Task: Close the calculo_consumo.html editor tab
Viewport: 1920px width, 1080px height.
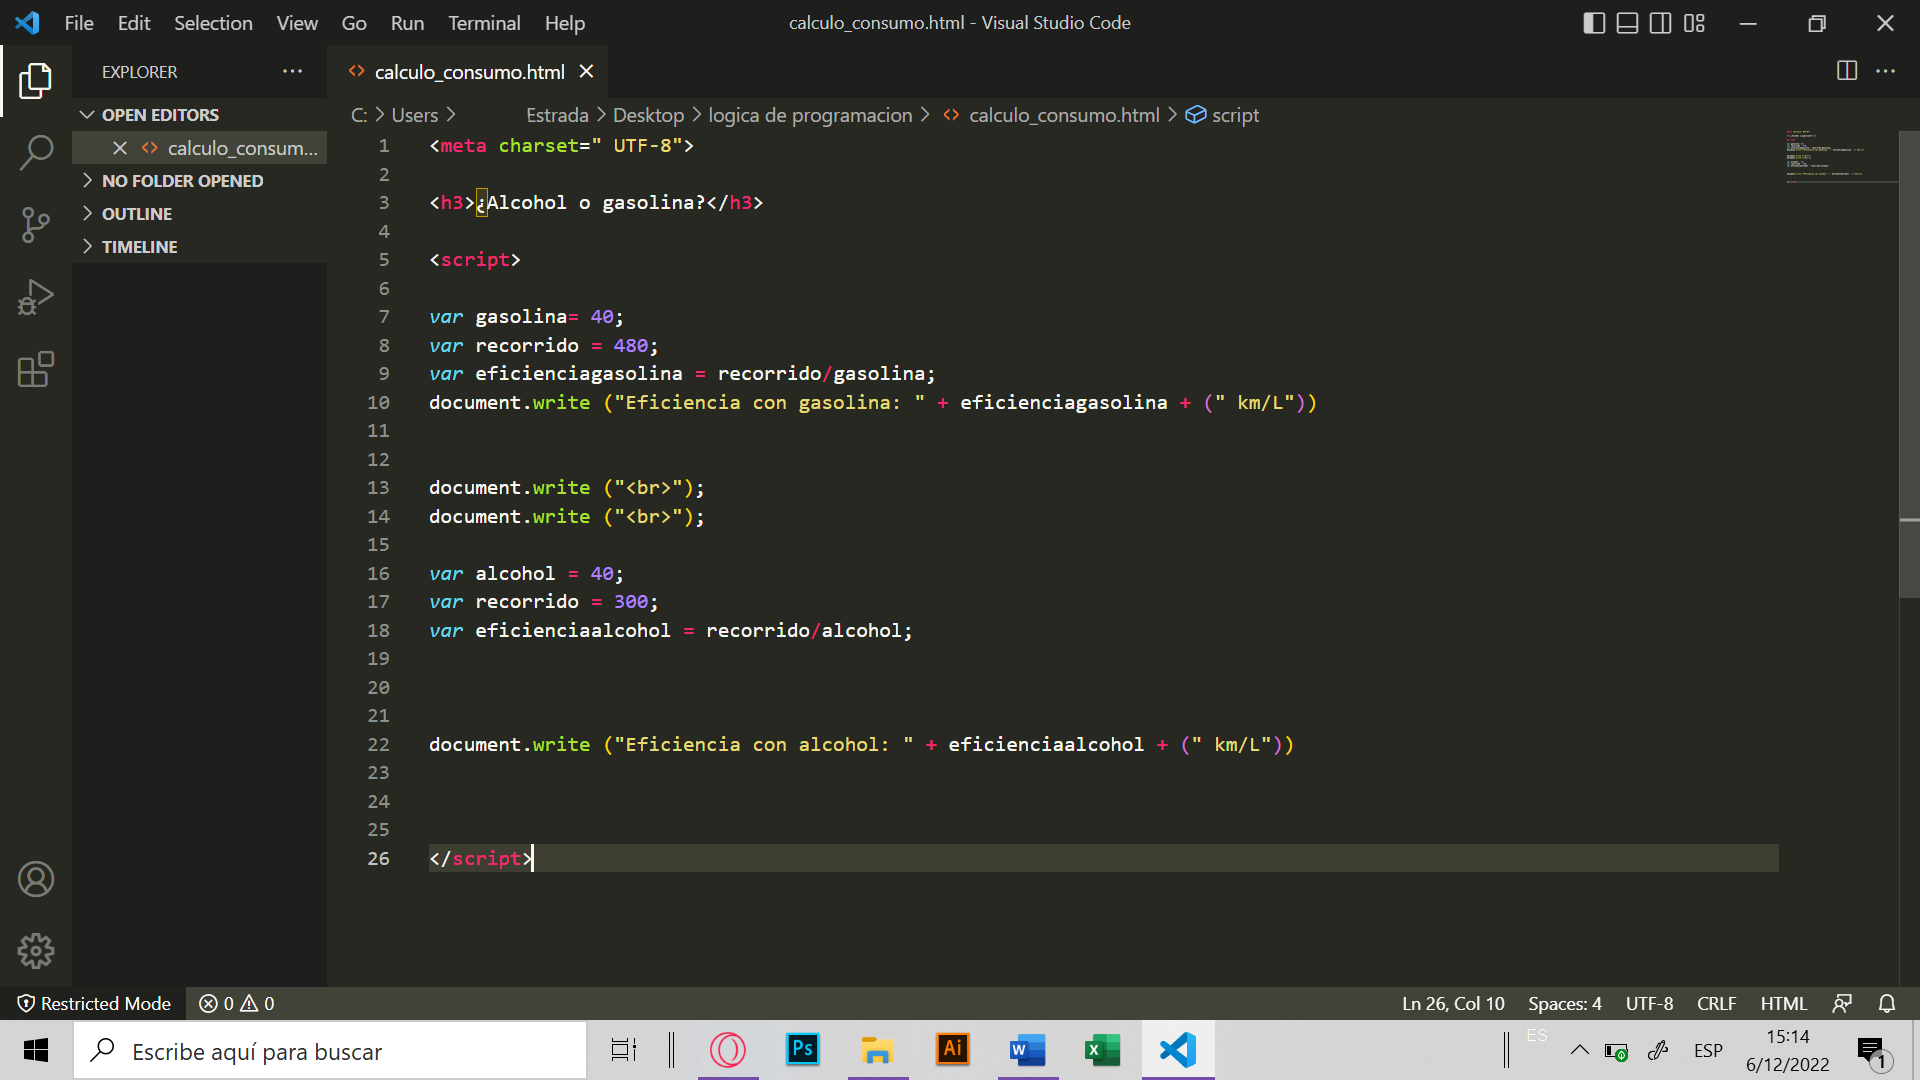Action: tap(586, 72)
